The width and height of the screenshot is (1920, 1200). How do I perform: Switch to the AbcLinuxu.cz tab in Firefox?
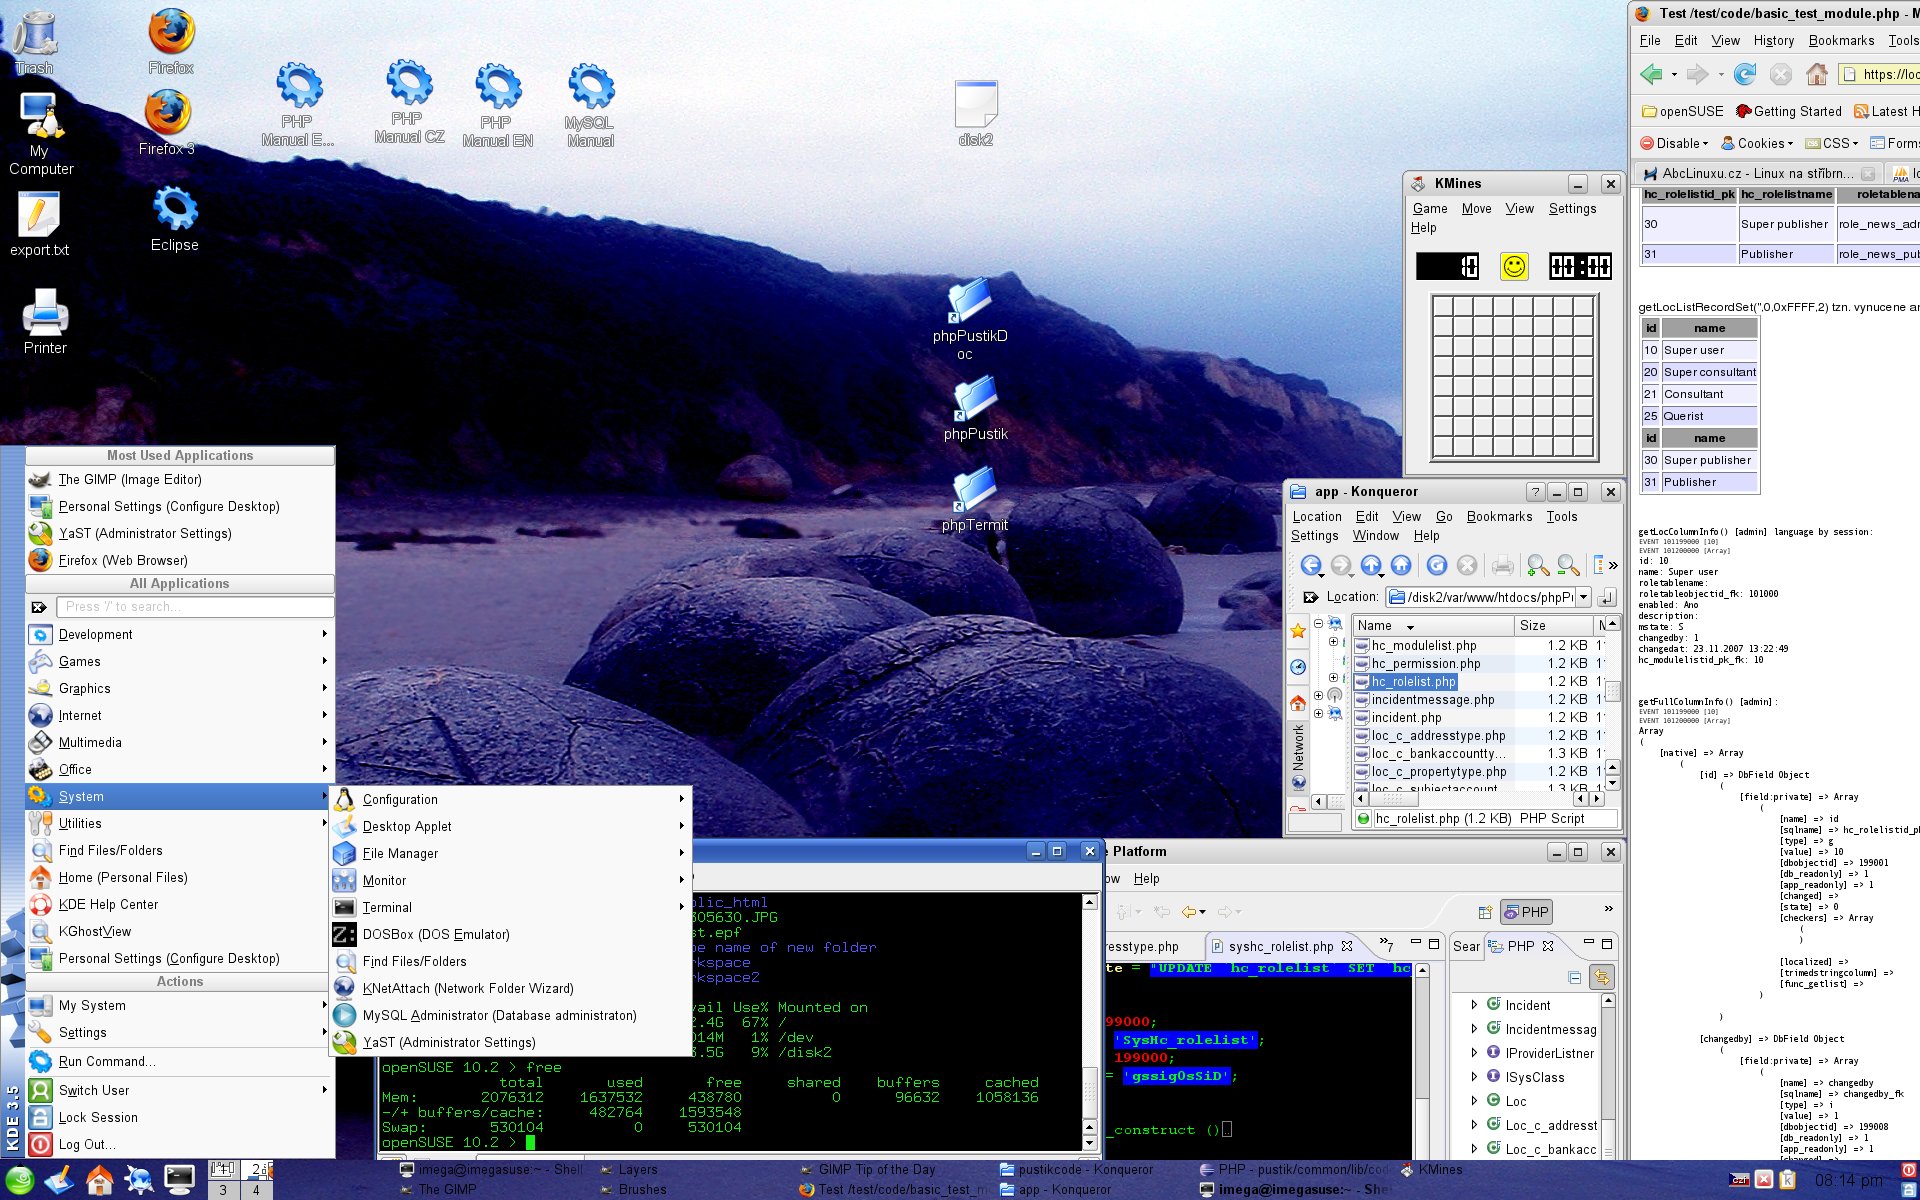(1759, 173)
